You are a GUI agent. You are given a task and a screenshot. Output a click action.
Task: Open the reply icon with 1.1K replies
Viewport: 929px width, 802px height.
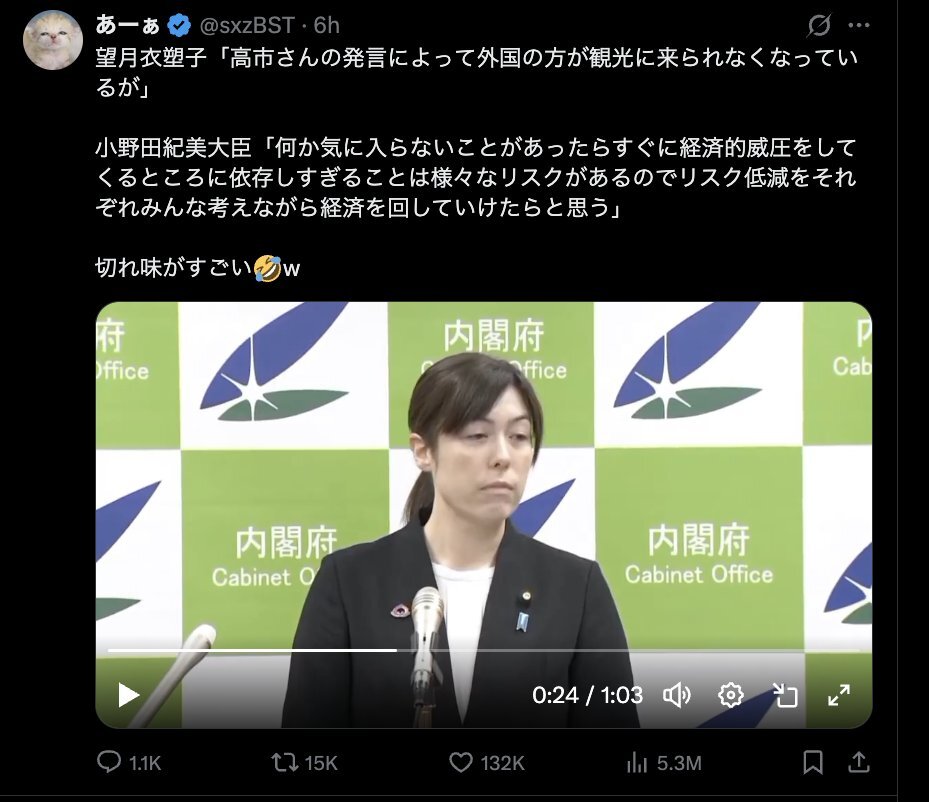(x=129, y=762)
